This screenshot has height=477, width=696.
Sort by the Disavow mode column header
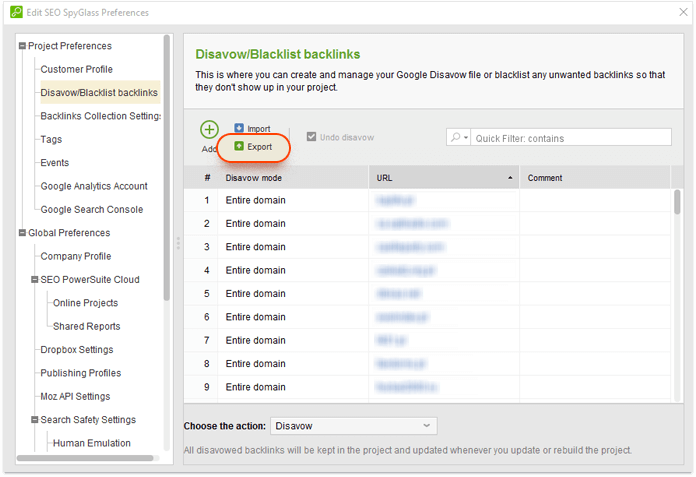pos(293,178)
